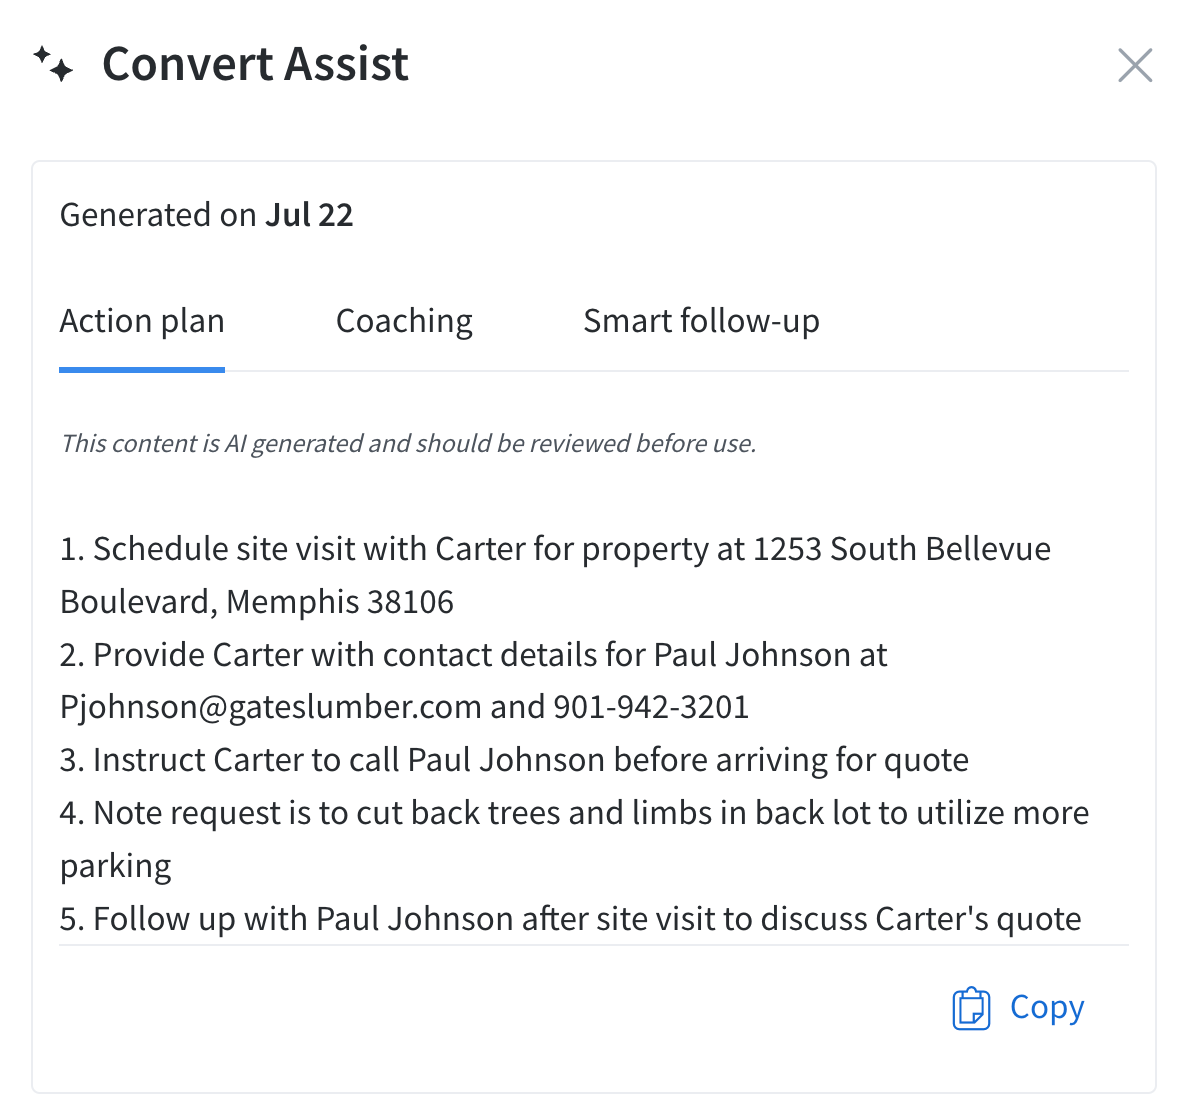The image size is (1194, 1120).
Task: Click step 4 Note request text
Action: 573,813
